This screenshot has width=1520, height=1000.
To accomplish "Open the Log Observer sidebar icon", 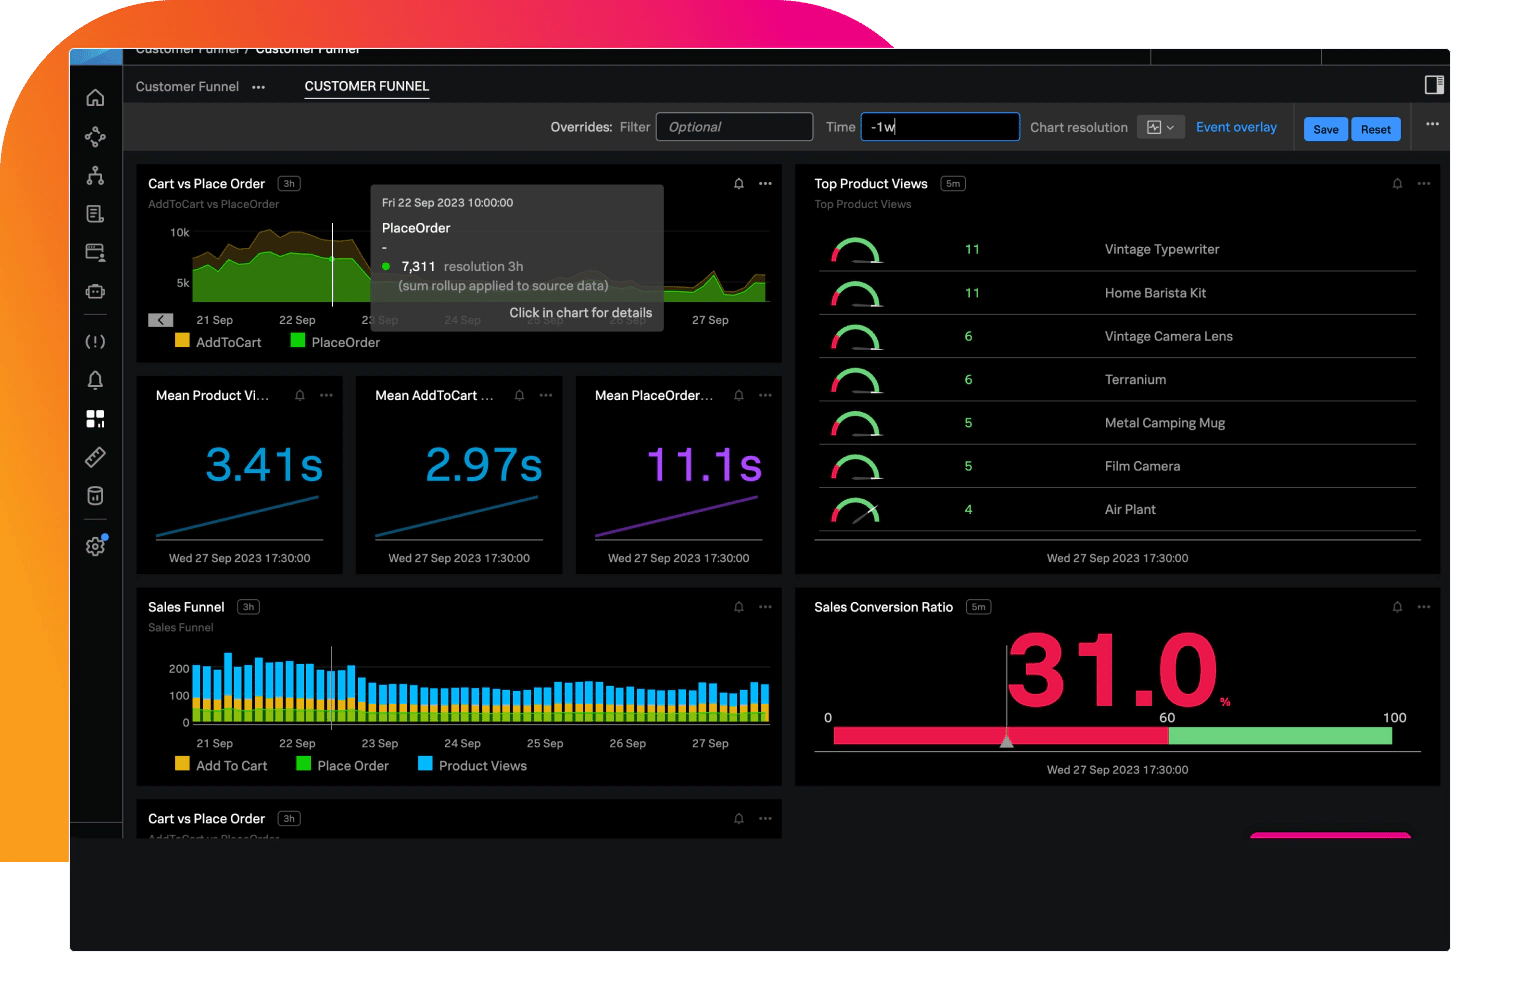I will pos(95,213).
